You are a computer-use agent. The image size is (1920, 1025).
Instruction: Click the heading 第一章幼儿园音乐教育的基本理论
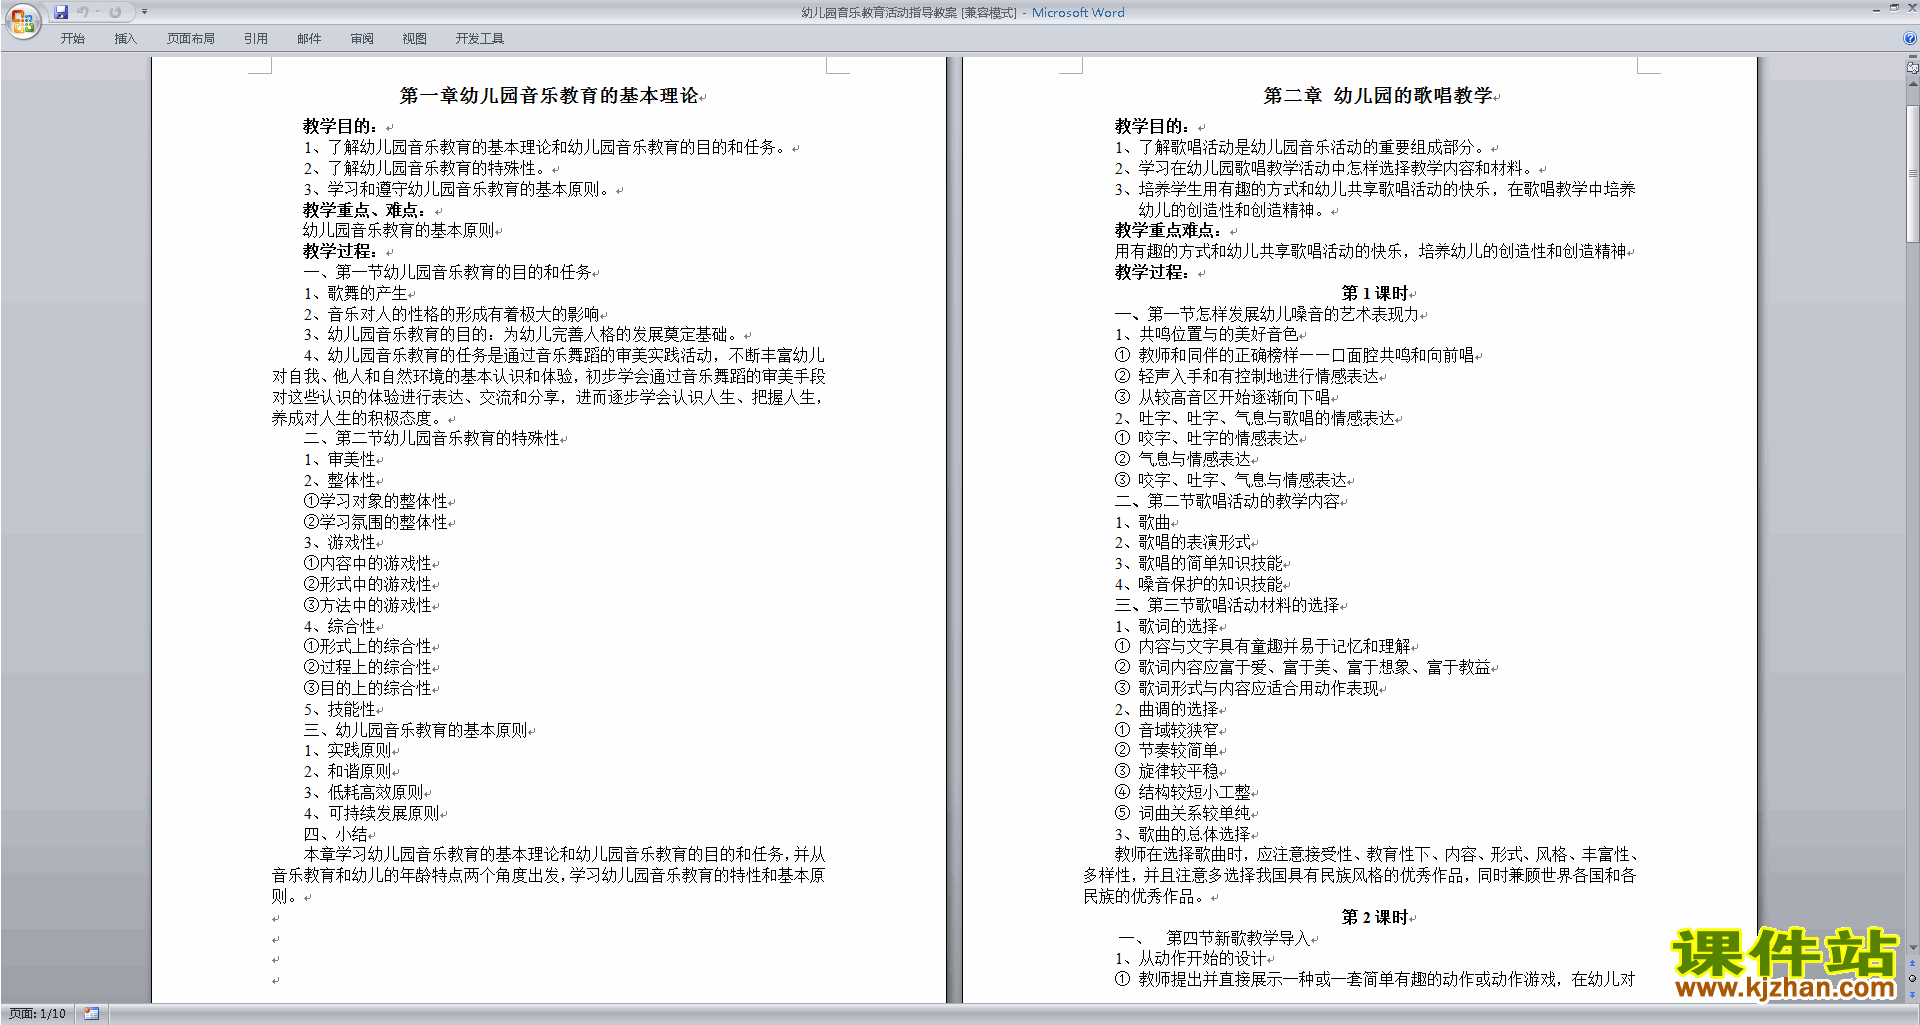coord(549,96)
